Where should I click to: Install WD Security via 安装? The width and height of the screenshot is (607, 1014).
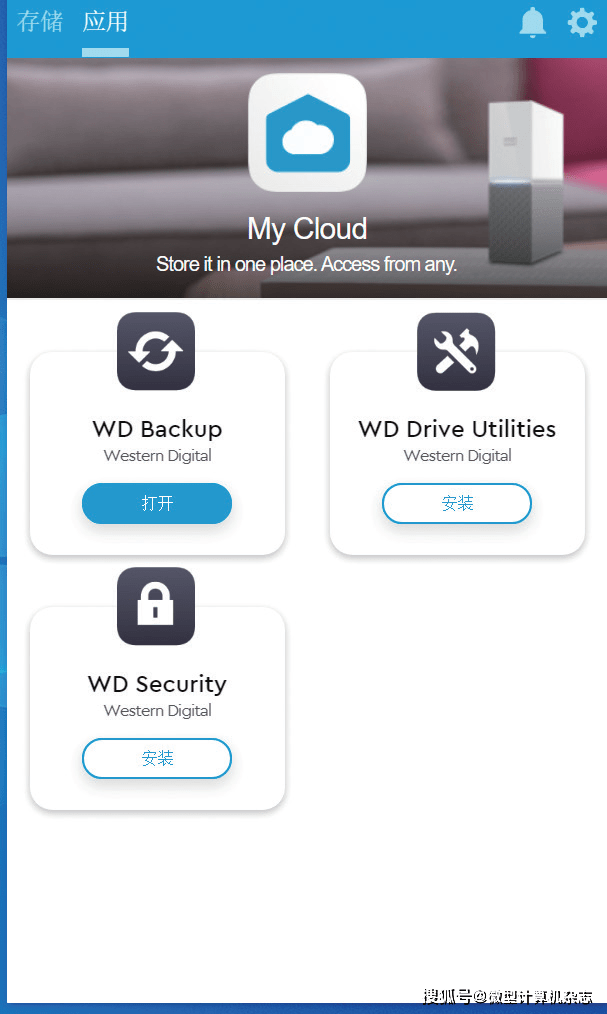tap(157, 758)
